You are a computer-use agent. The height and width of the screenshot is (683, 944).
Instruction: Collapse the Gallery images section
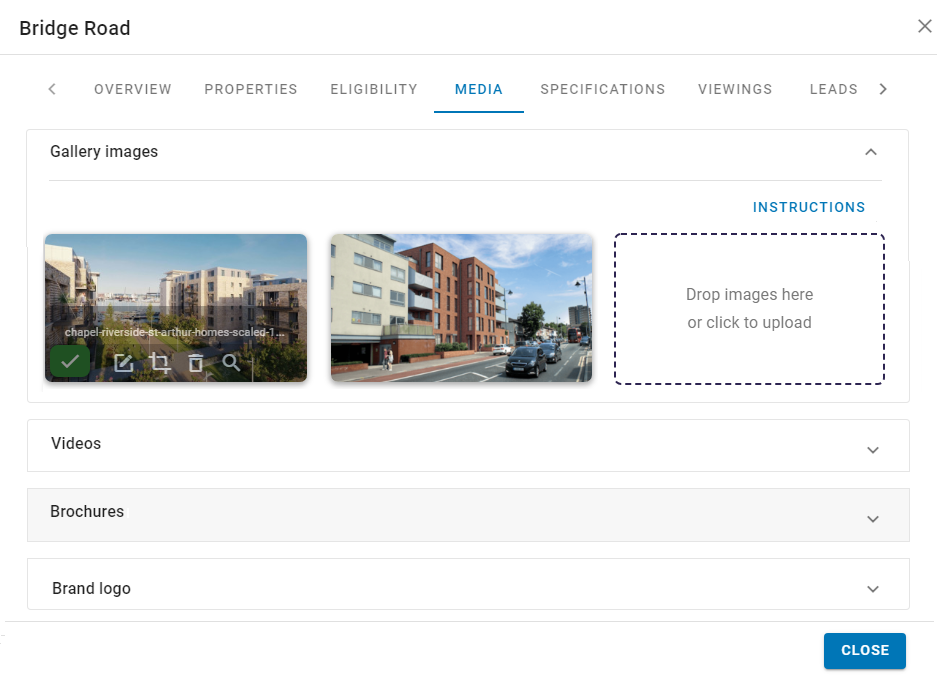(x=871, y=152)
